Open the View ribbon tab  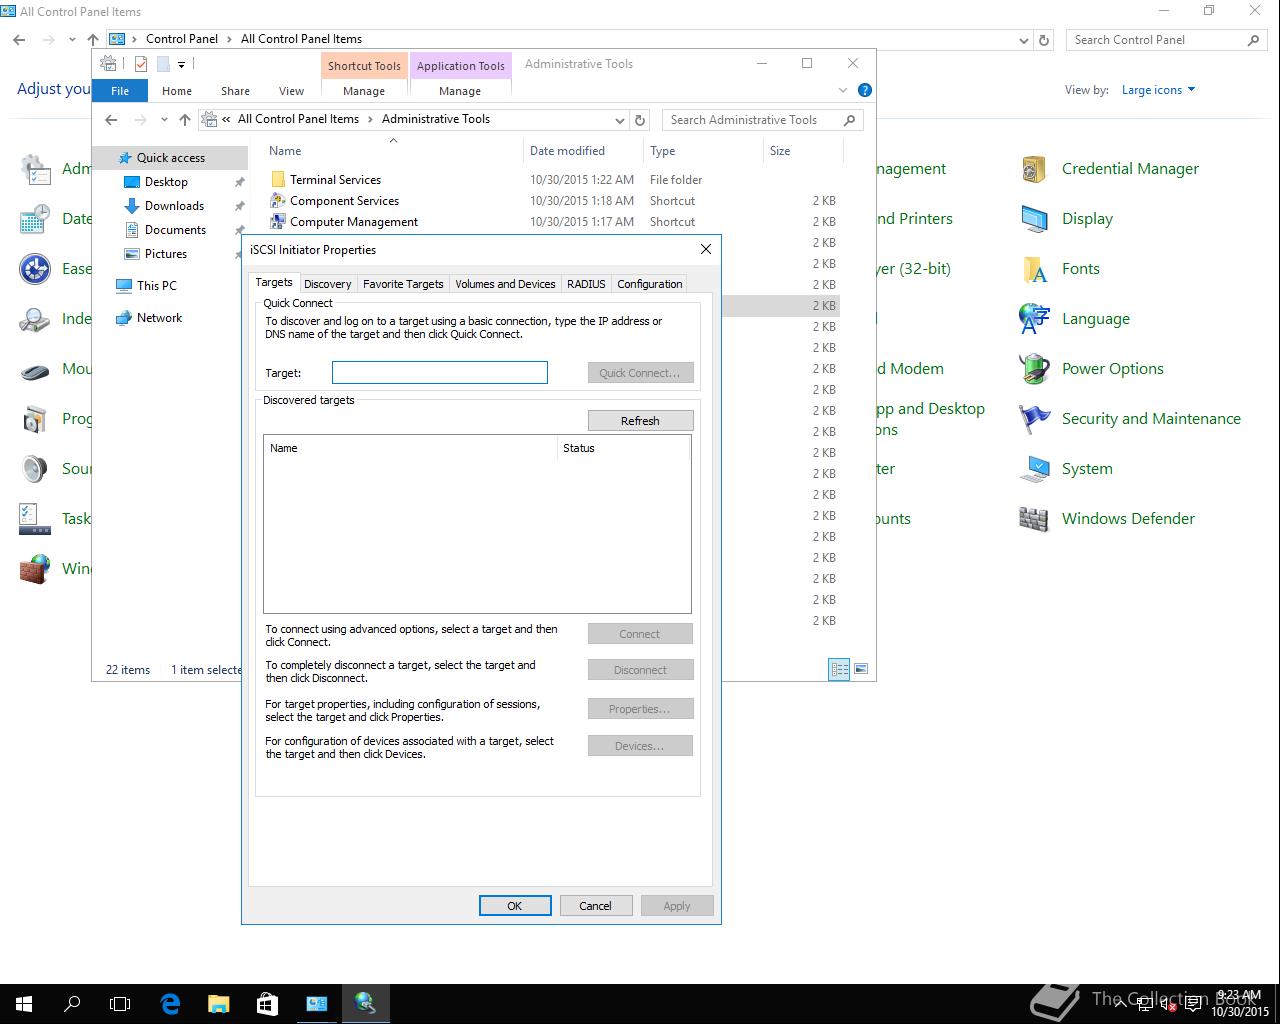click(291, 91)
